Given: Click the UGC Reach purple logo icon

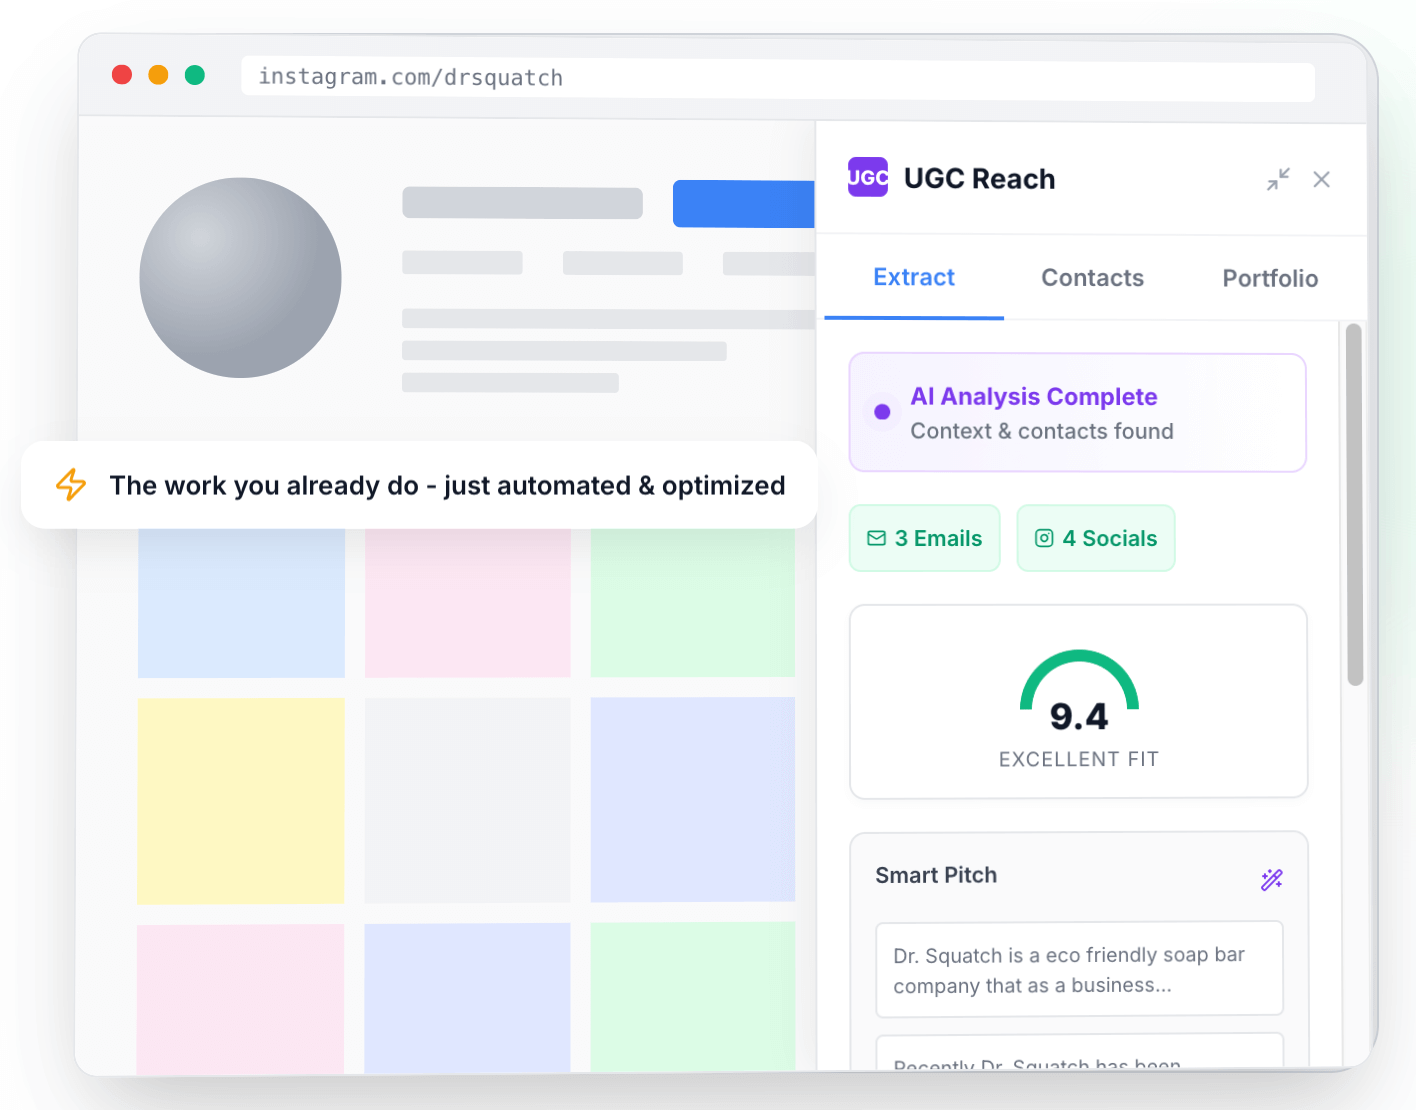Looking at the screenshot, I should click(x=867, y=178).
